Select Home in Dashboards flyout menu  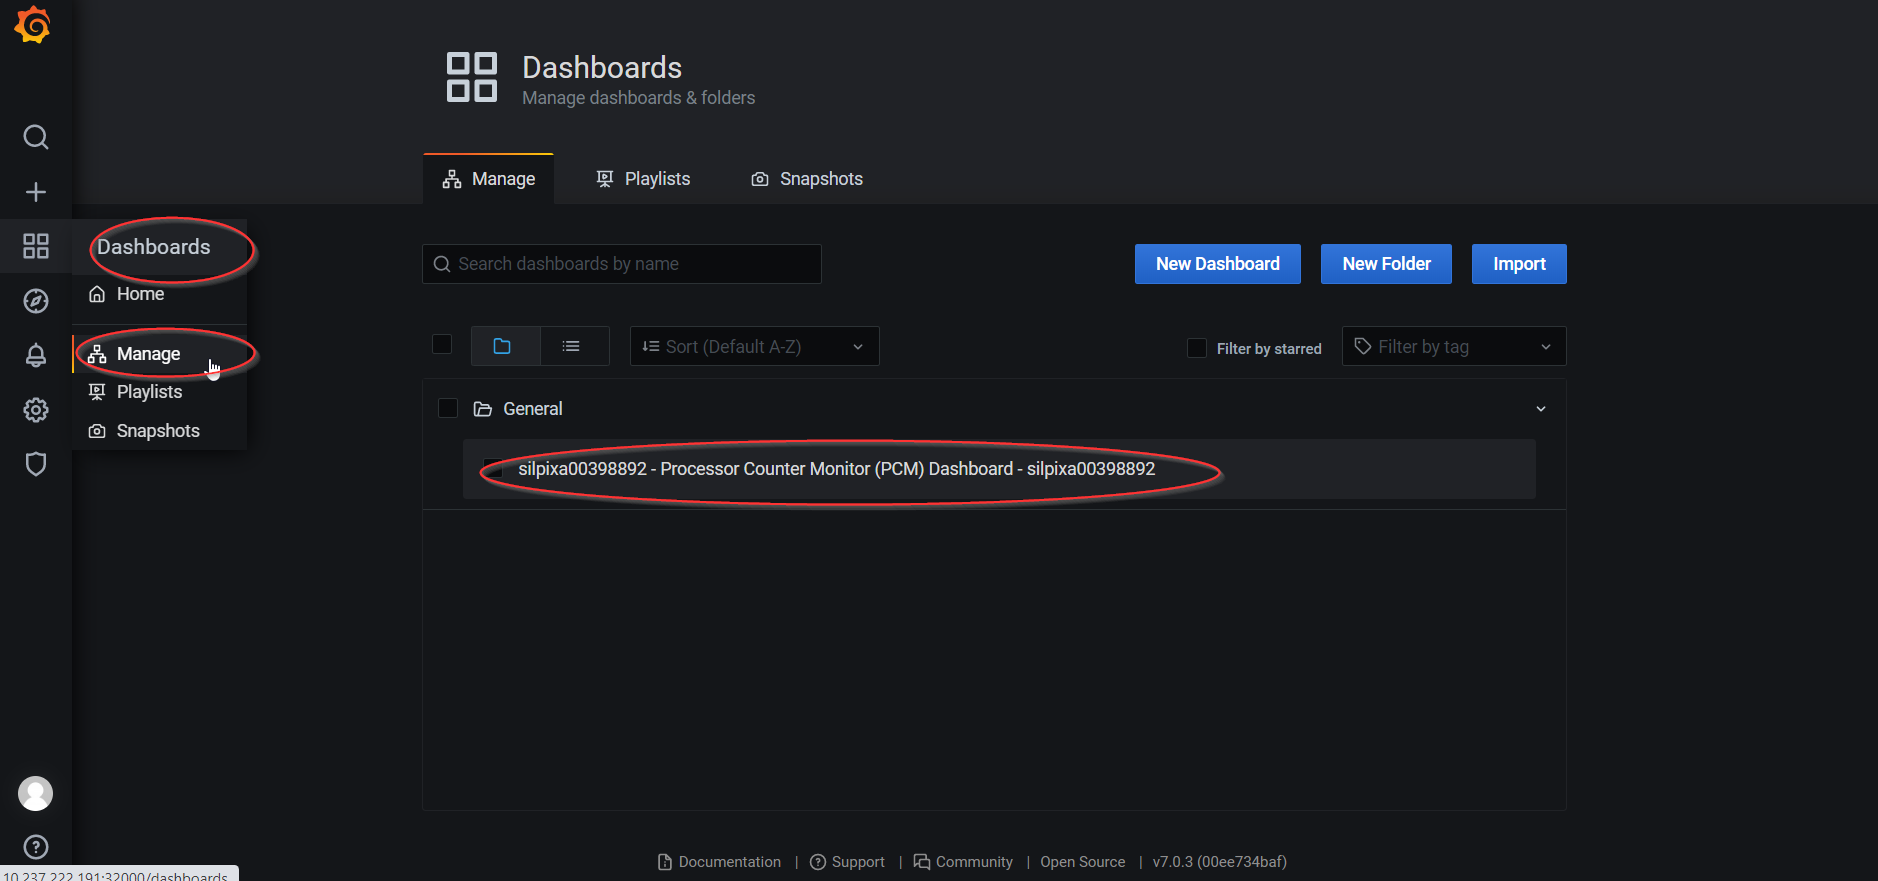pyautogui.click(x=160, y=294)
